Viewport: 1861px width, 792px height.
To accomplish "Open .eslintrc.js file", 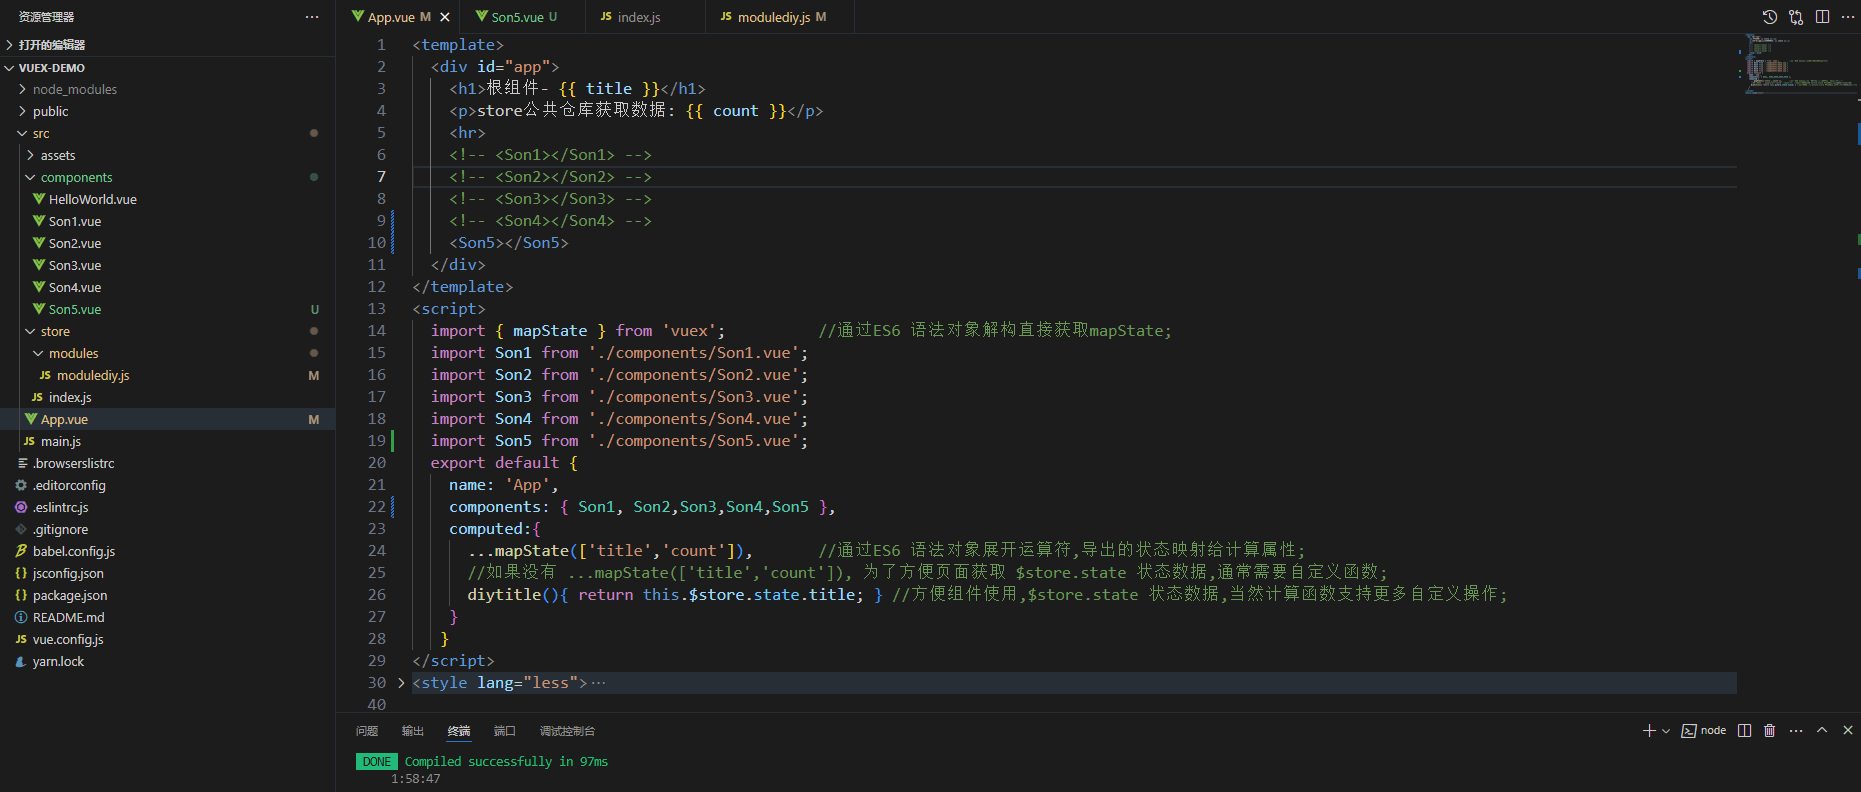I will point(167,507).
